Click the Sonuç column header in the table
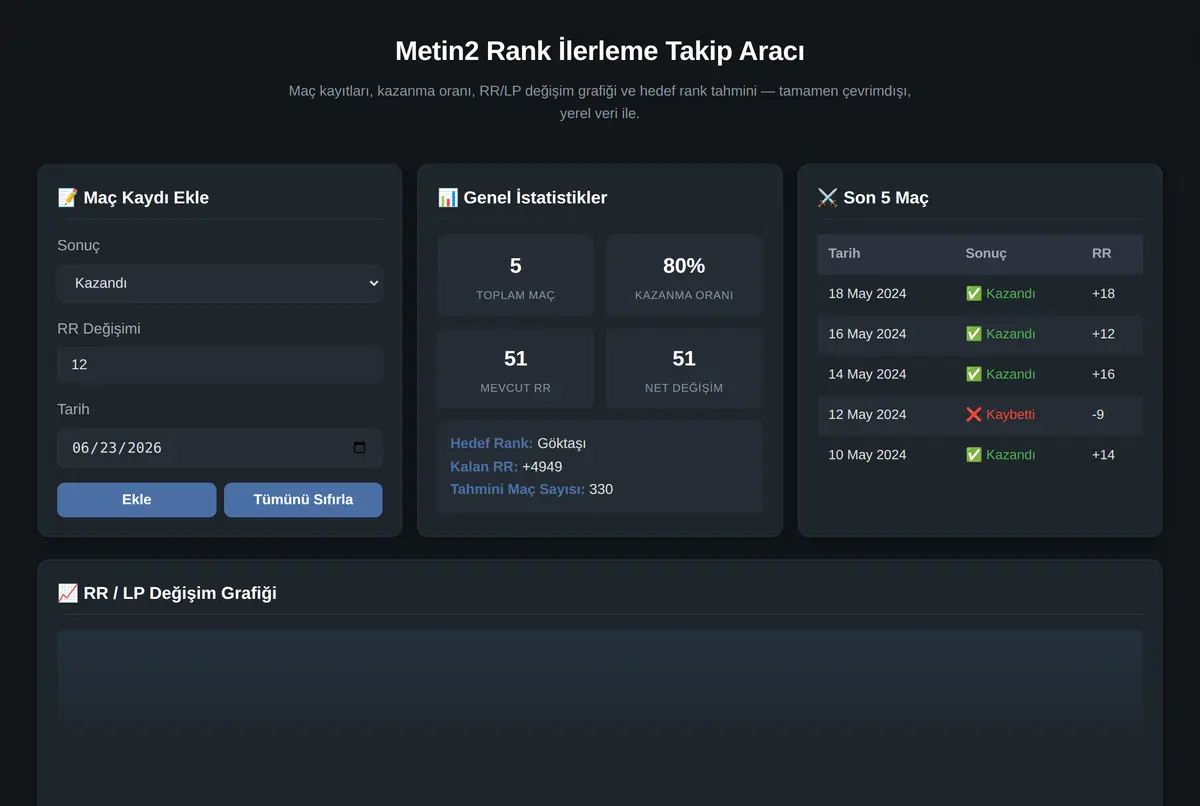1200x806 pixels. pos(986,253)
